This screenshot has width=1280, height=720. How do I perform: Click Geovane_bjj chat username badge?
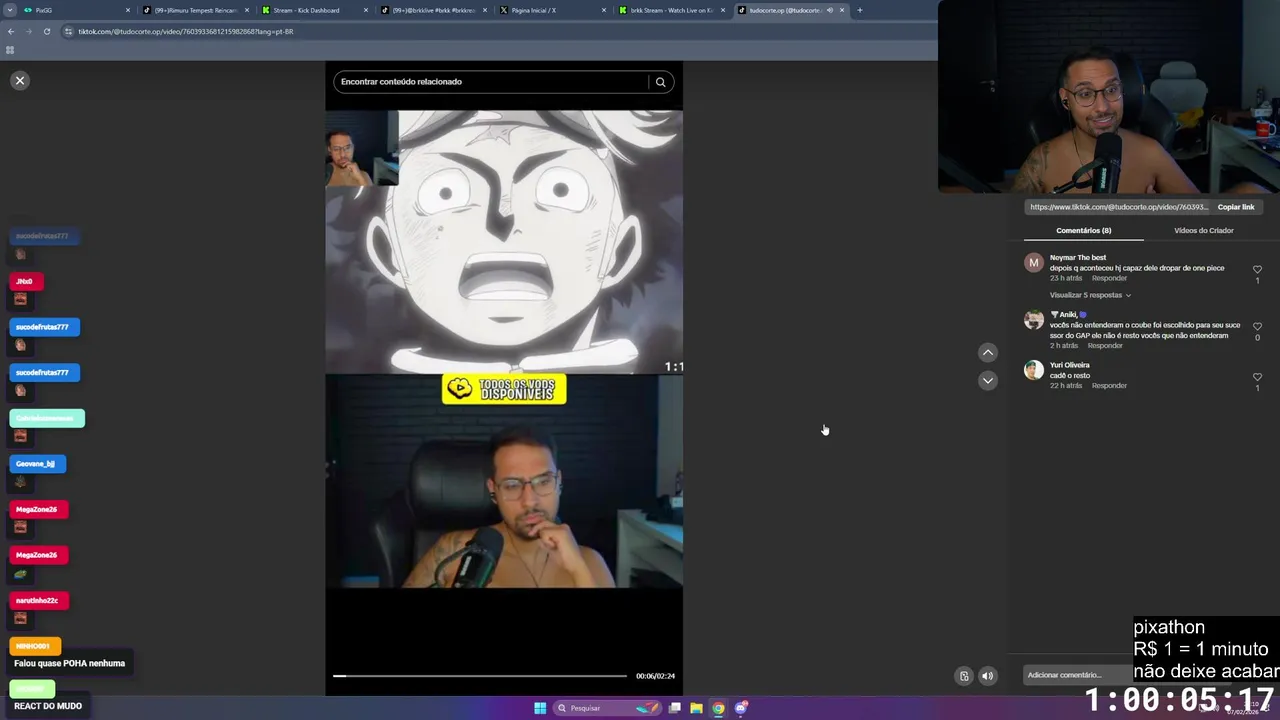(x=36, y=464)
